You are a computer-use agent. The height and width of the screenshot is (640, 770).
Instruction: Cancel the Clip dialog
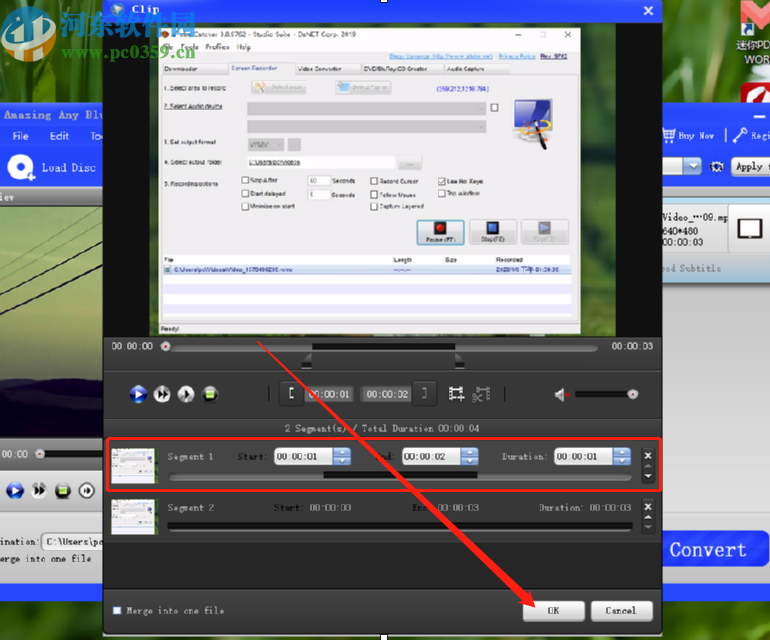coord(621,611)
